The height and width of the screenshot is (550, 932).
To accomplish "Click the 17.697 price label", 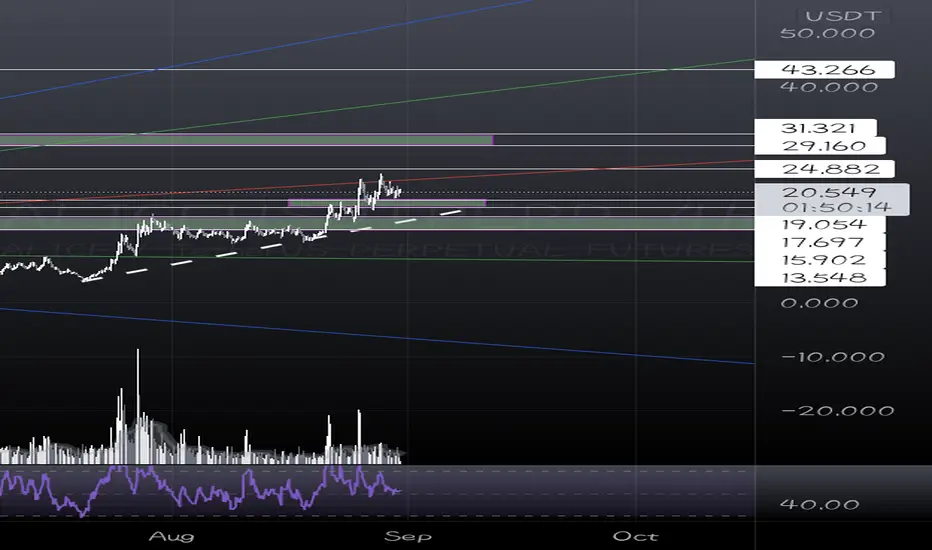I will 820,242.
